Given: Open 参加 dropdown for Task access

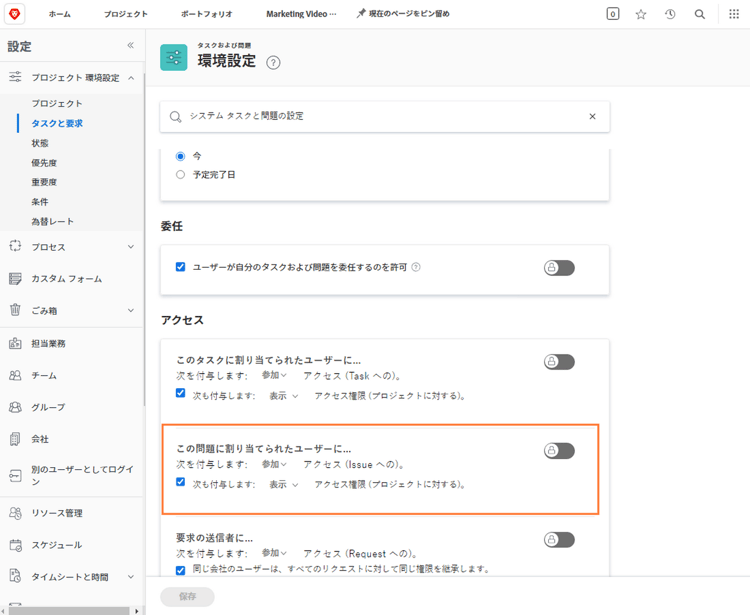Looking at the screenshot, I should point(274,375).
